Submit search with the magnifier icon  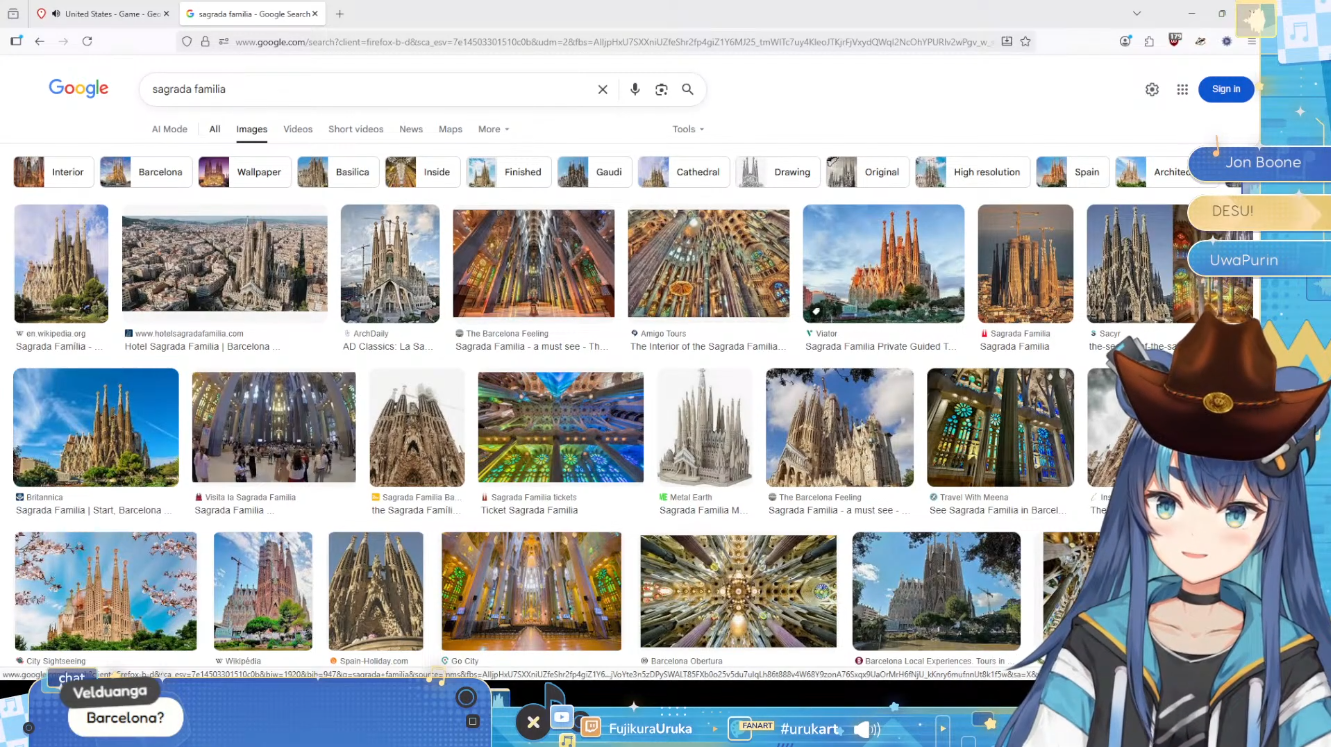pyautogui.click(x=688, y=89)
